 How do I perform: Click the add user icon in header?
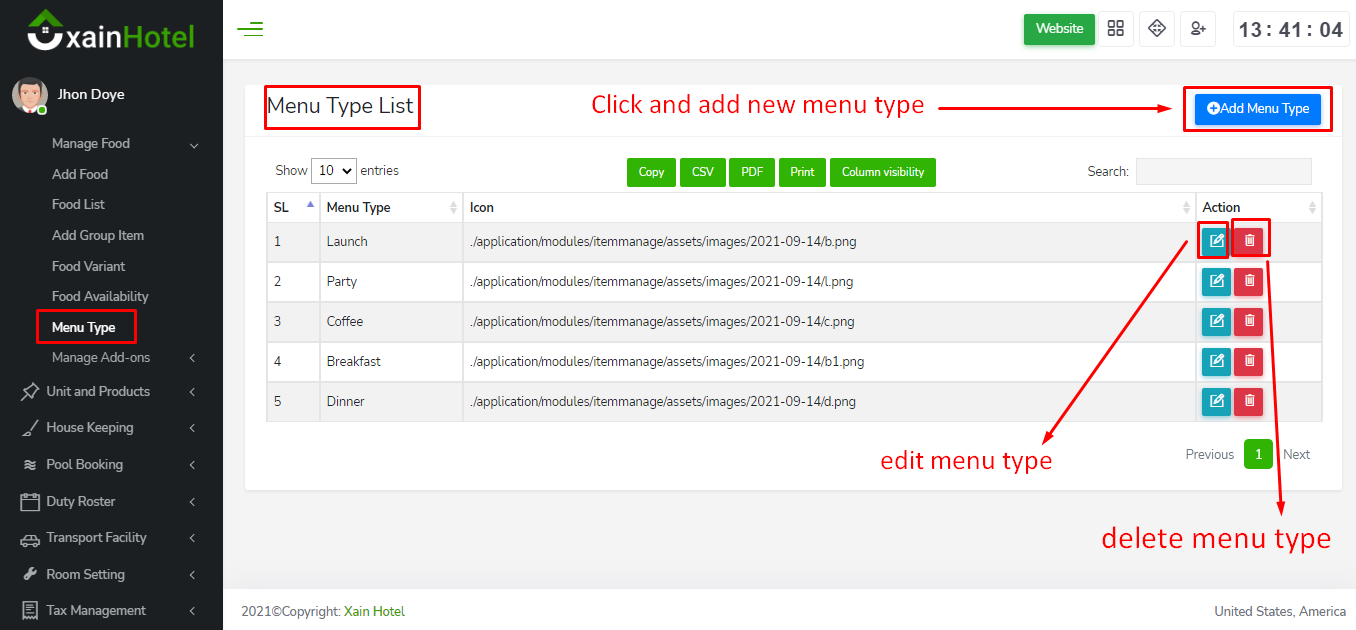1197,29
